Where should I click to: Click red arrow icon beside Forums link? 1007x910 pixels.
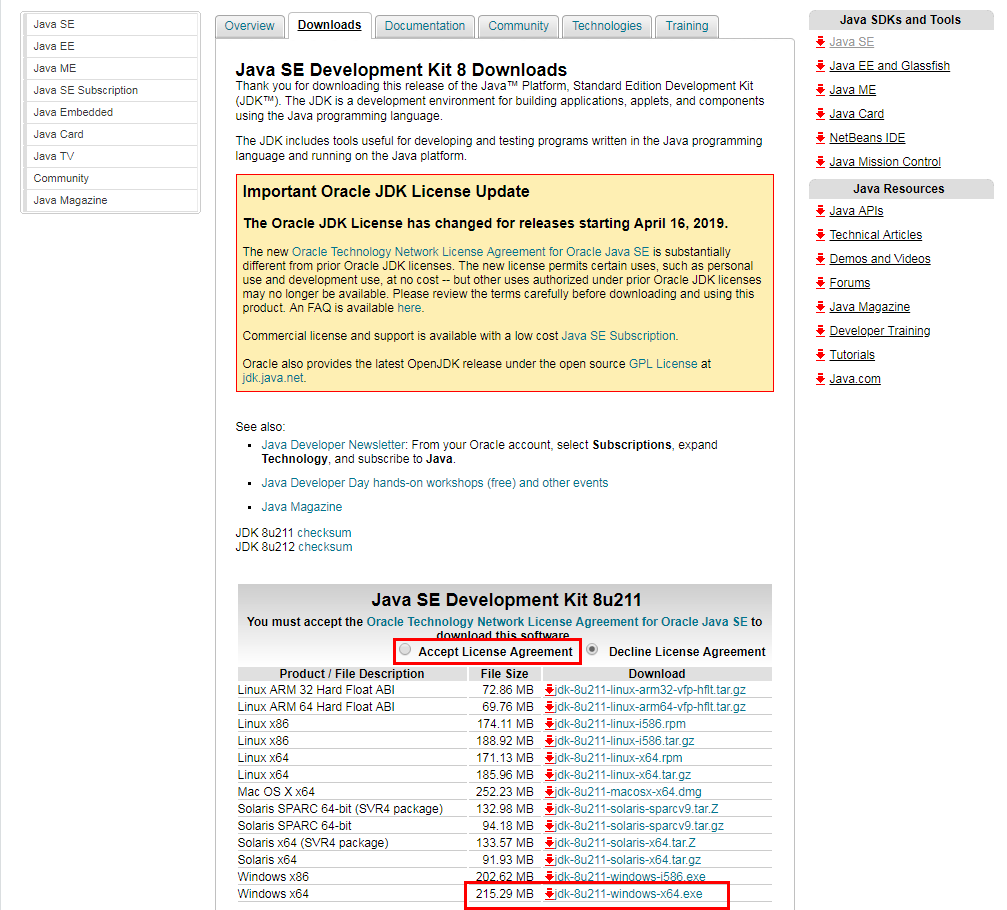tap(820, 283)
